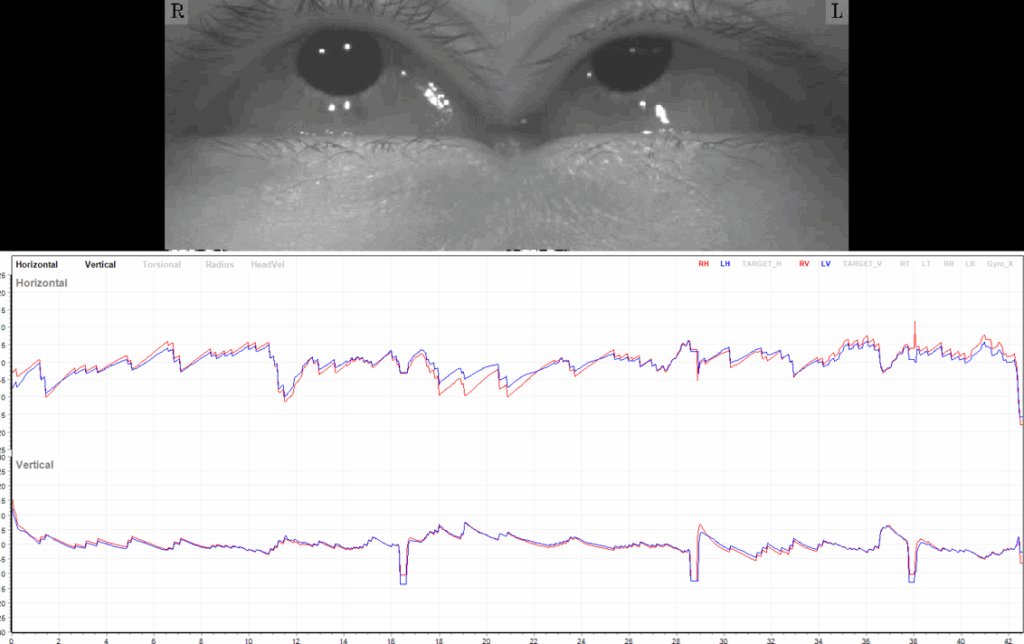This screenshot has width=1024, height=644.
Task: Toggle the Horizontal chart tab in top row
Action: pos(36,265)
